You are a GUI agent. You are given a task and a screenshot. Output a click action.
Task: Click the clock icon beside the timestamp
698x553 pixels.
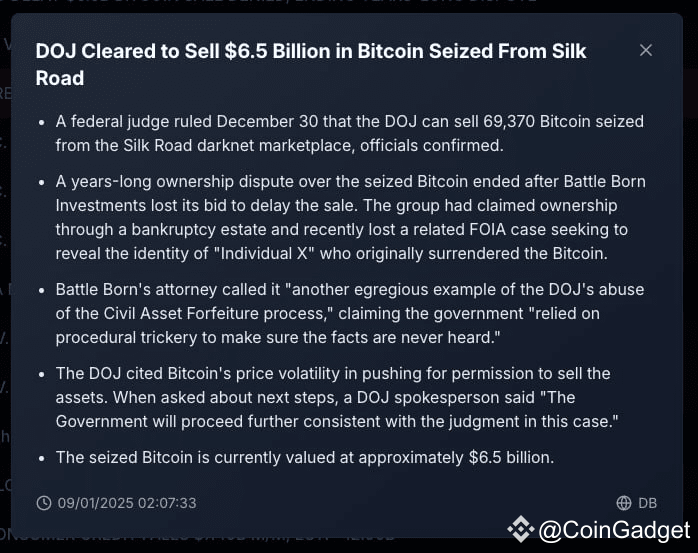coord(44,503)
